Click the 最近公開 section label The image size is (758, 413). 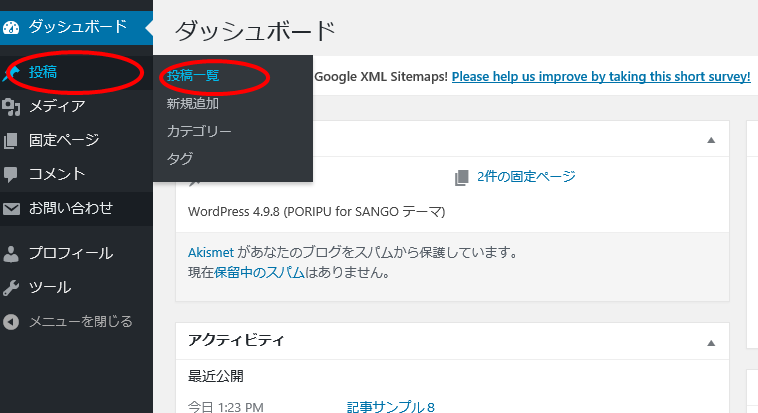[216, 376]
